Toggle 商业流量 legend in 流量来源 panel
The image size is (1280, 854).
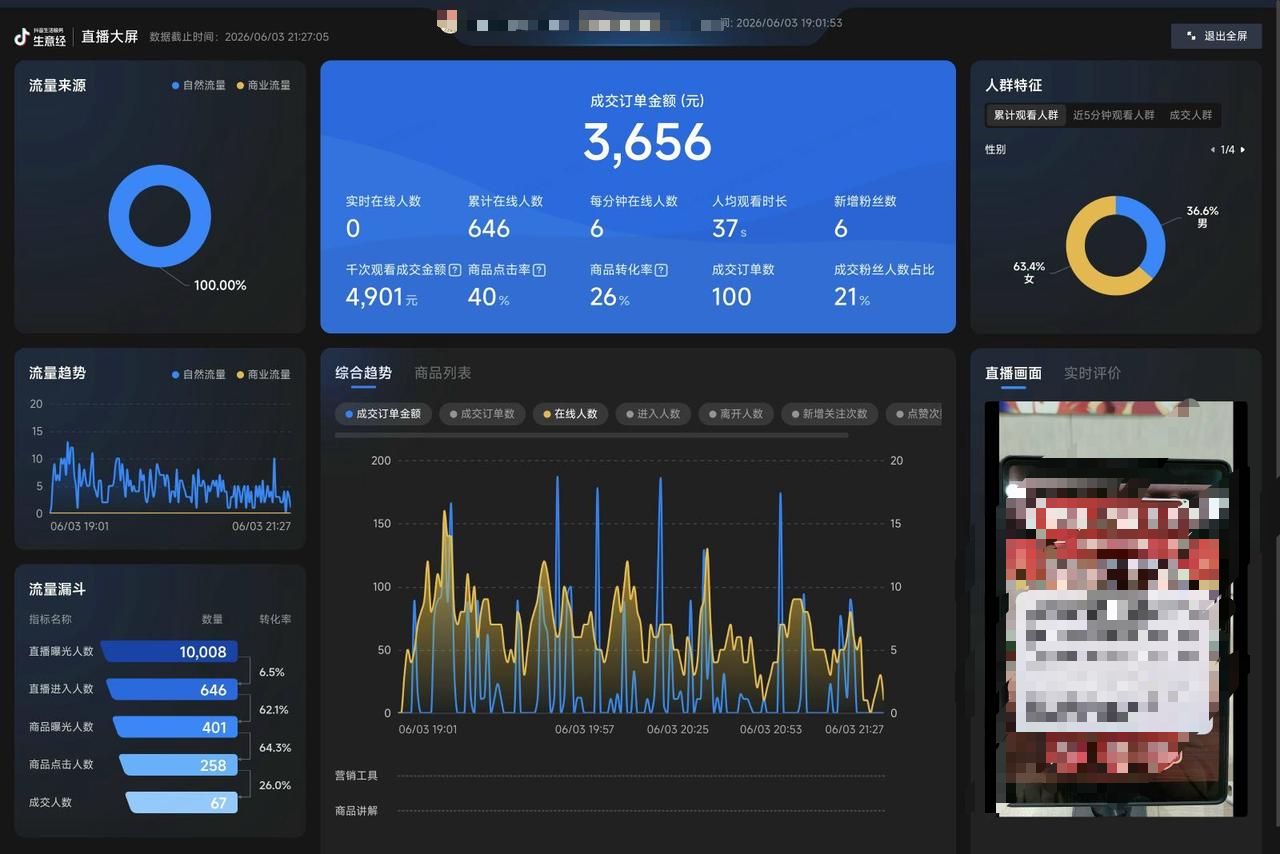click(x=263, y=86)
